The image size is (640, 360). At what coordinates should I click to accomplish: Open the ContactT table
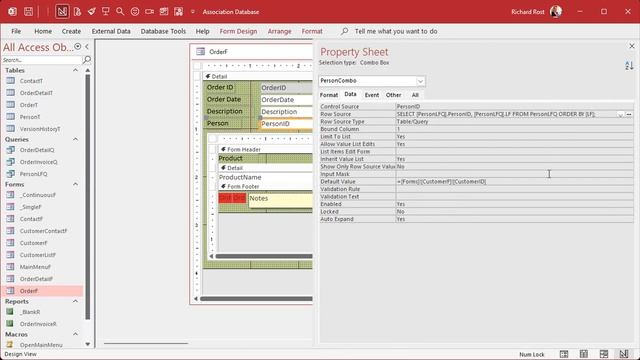[x=31, y=81]
